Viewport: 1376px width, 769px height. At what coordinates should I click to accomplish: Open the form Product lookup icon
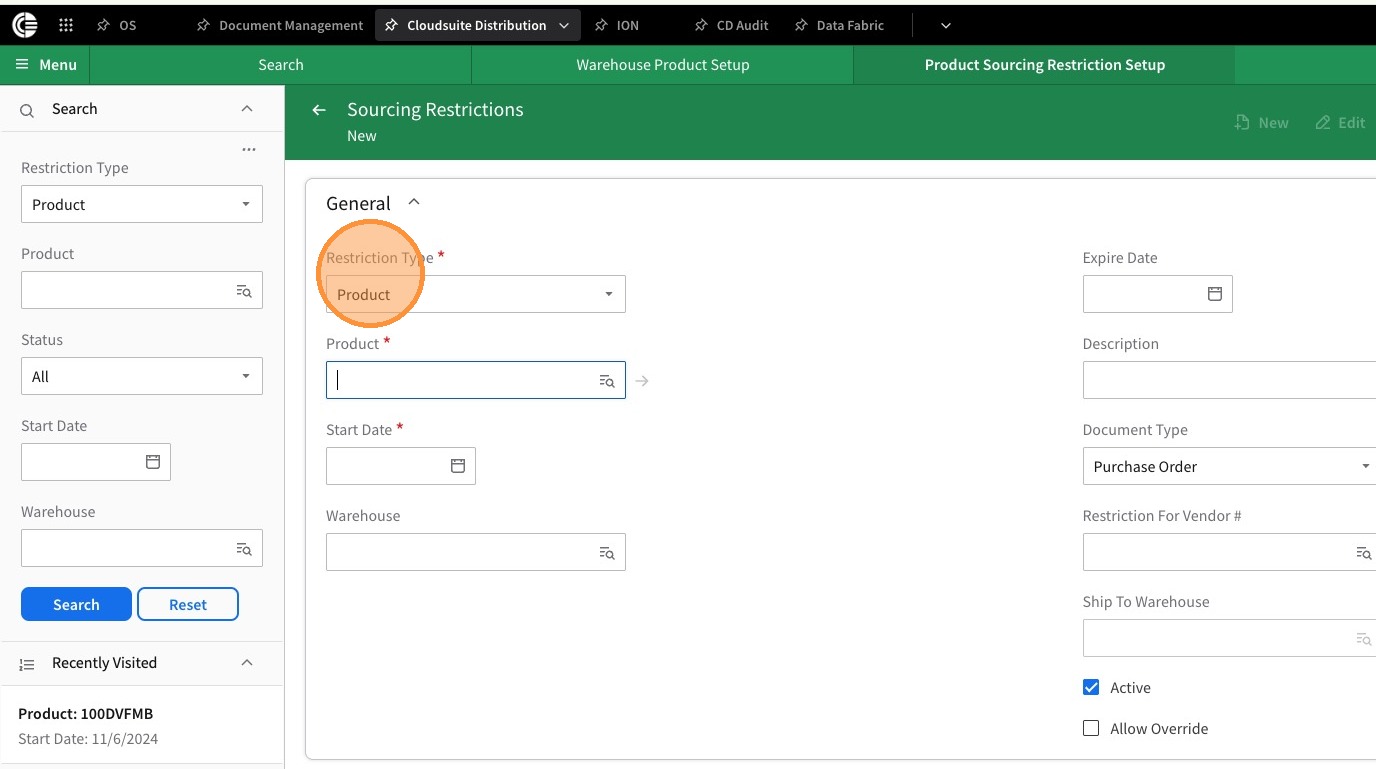[607, 381]
